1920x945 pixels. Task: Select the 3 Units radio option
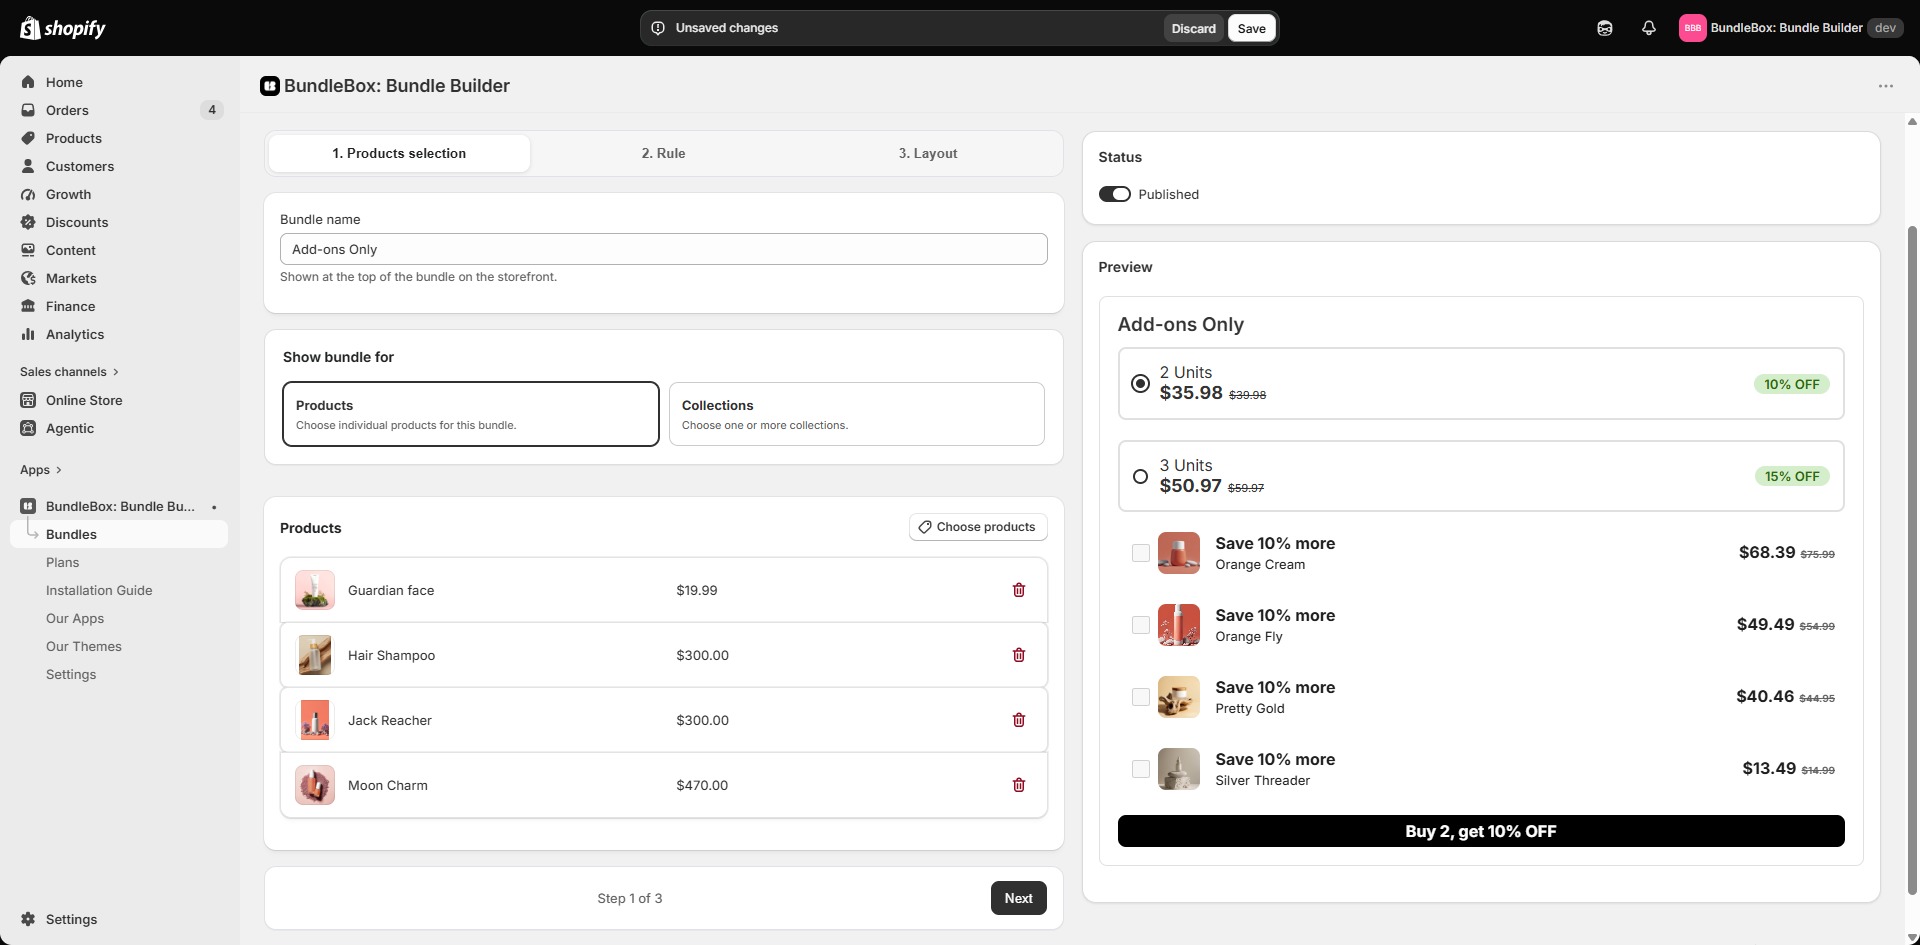tap(1140, 477)
